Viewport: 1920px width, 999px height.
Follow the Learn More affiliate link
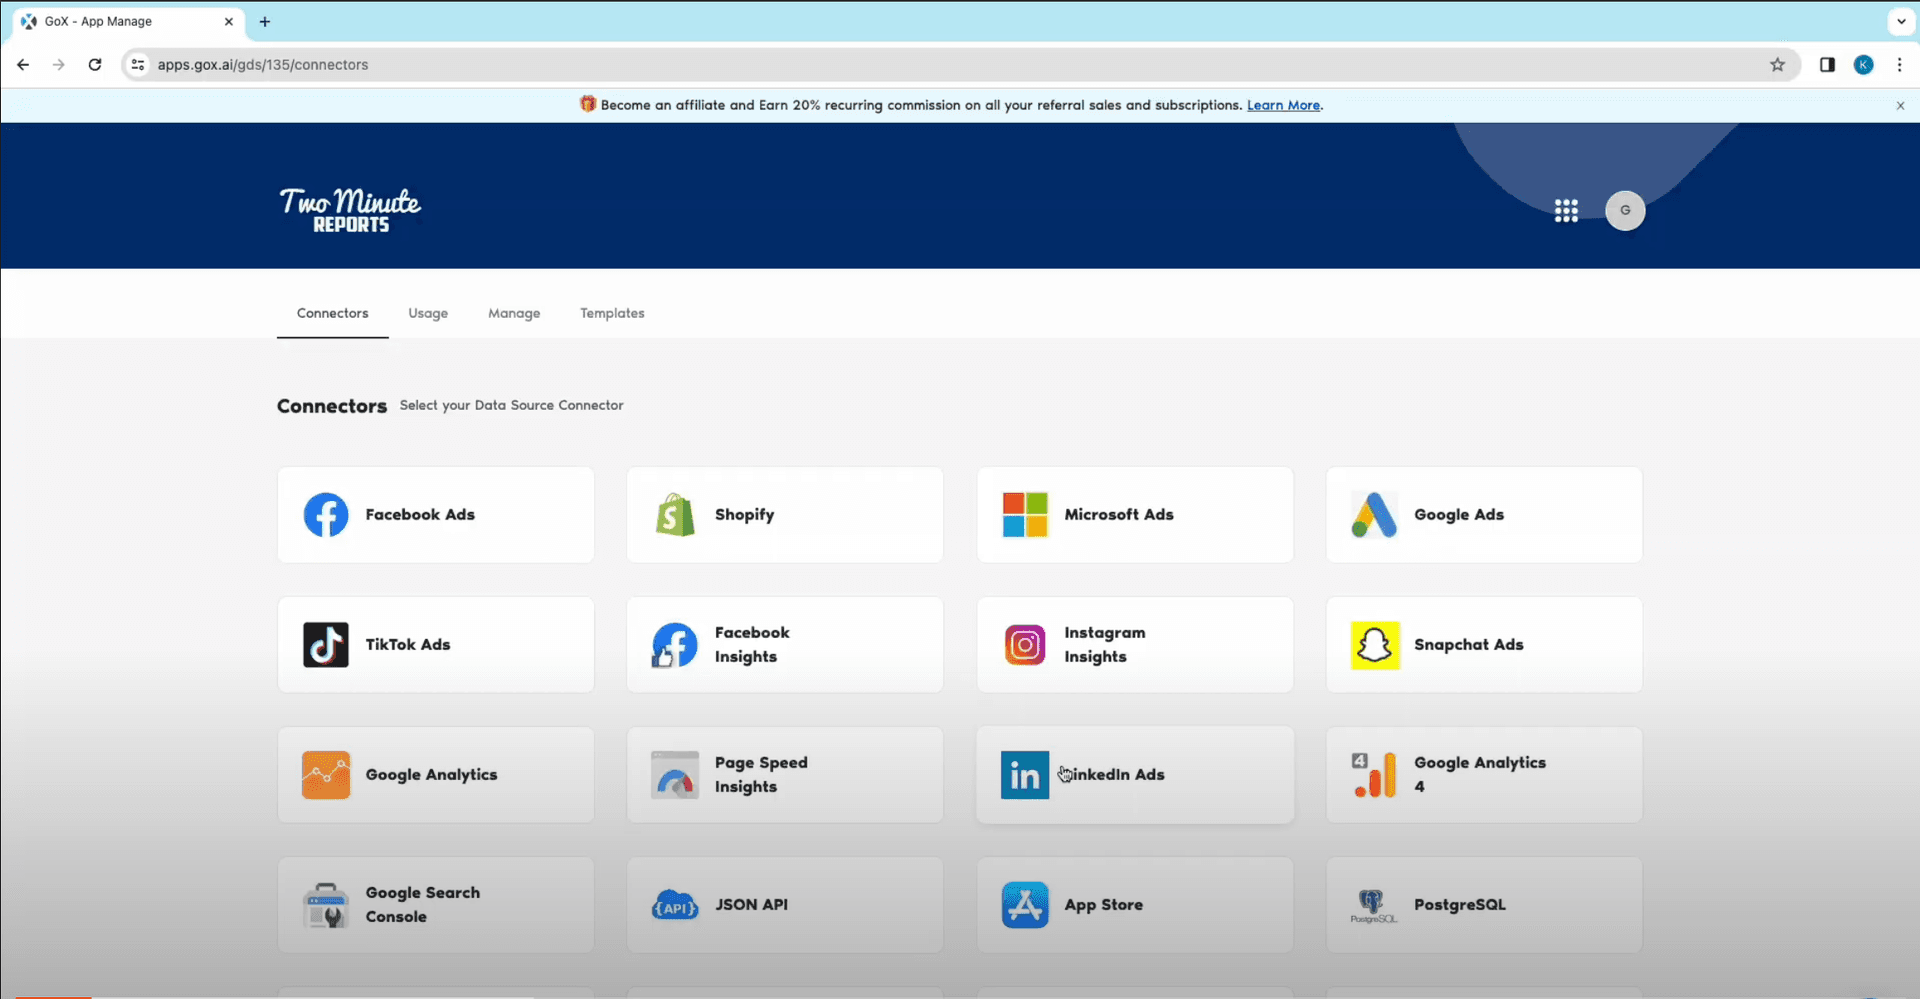[x=1283, y=105]
